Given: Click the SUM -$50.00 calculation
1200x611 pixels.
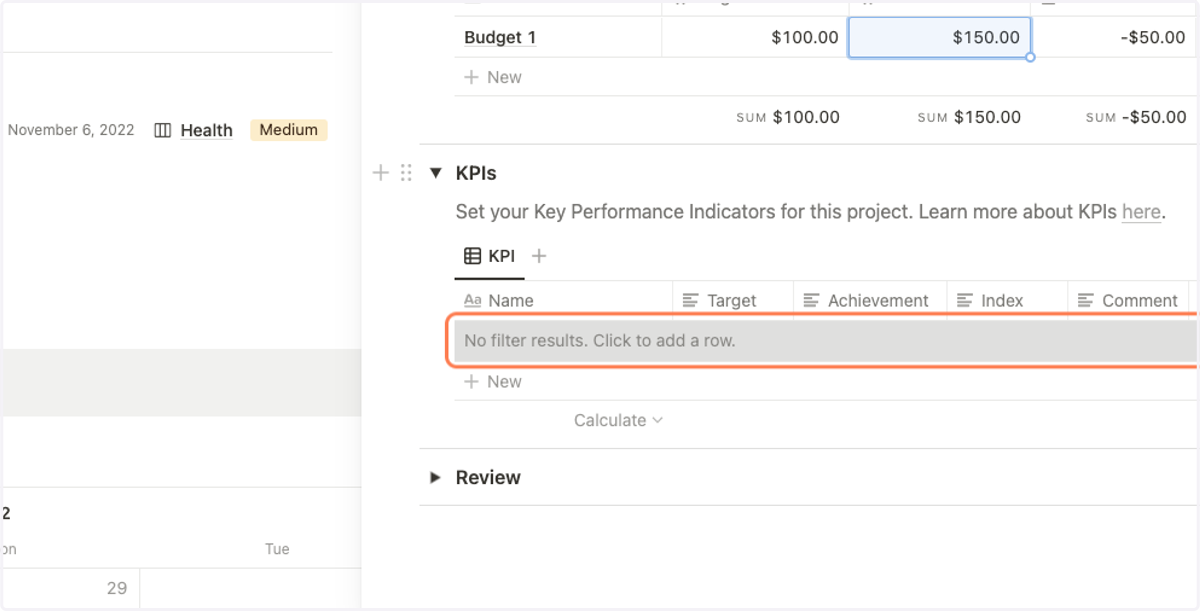Looking at the screenshot, I should point(1136,117).
